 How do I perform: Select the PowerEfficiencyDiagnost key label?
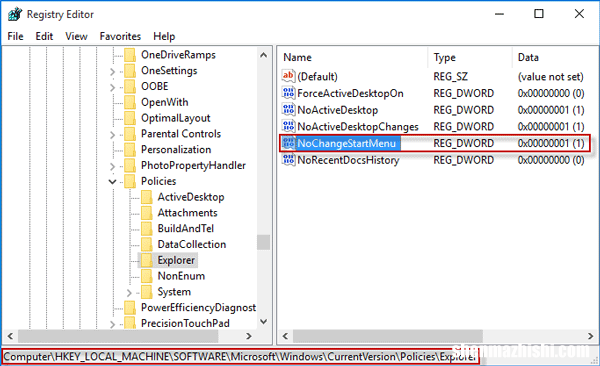click(198, 307)
